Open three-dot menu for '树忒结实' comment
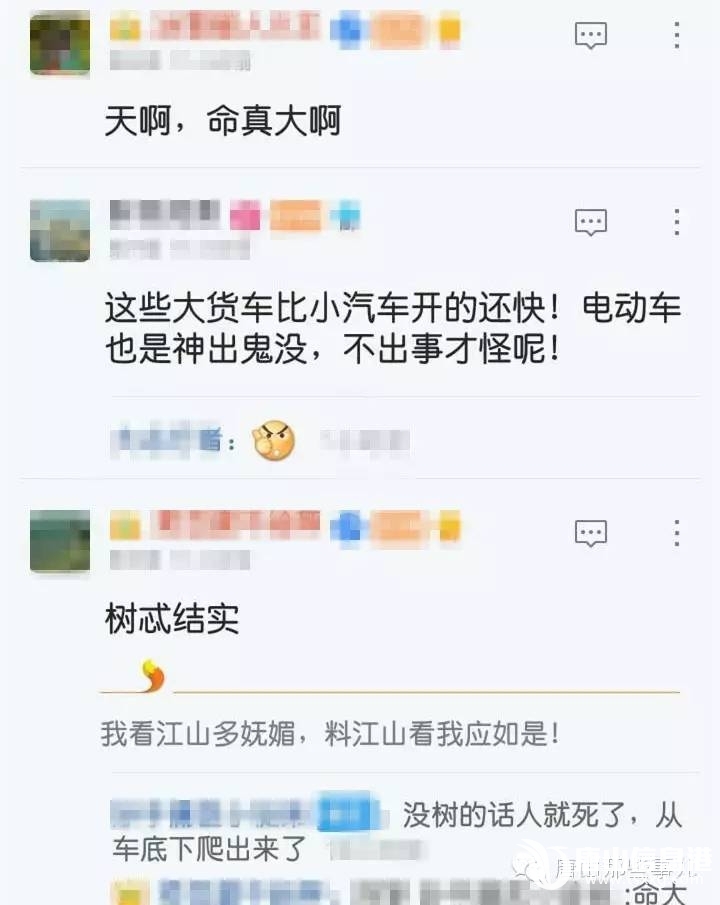 [x=677, y=533]
